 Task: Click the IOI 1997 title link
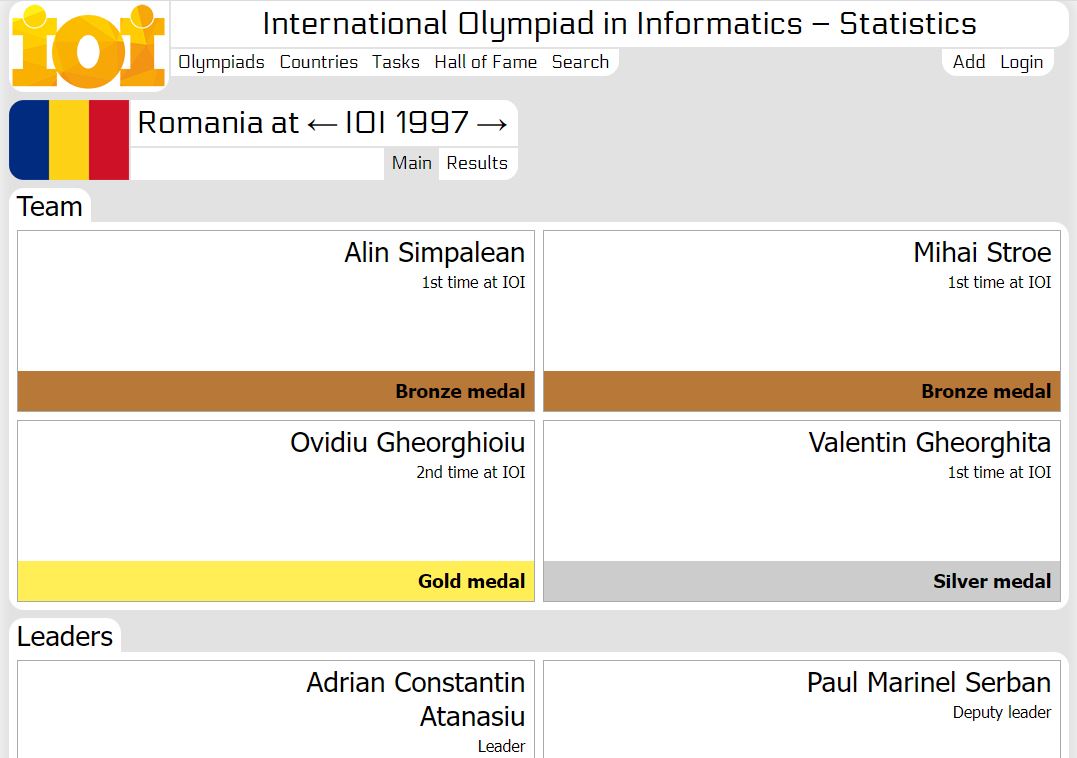406,123
